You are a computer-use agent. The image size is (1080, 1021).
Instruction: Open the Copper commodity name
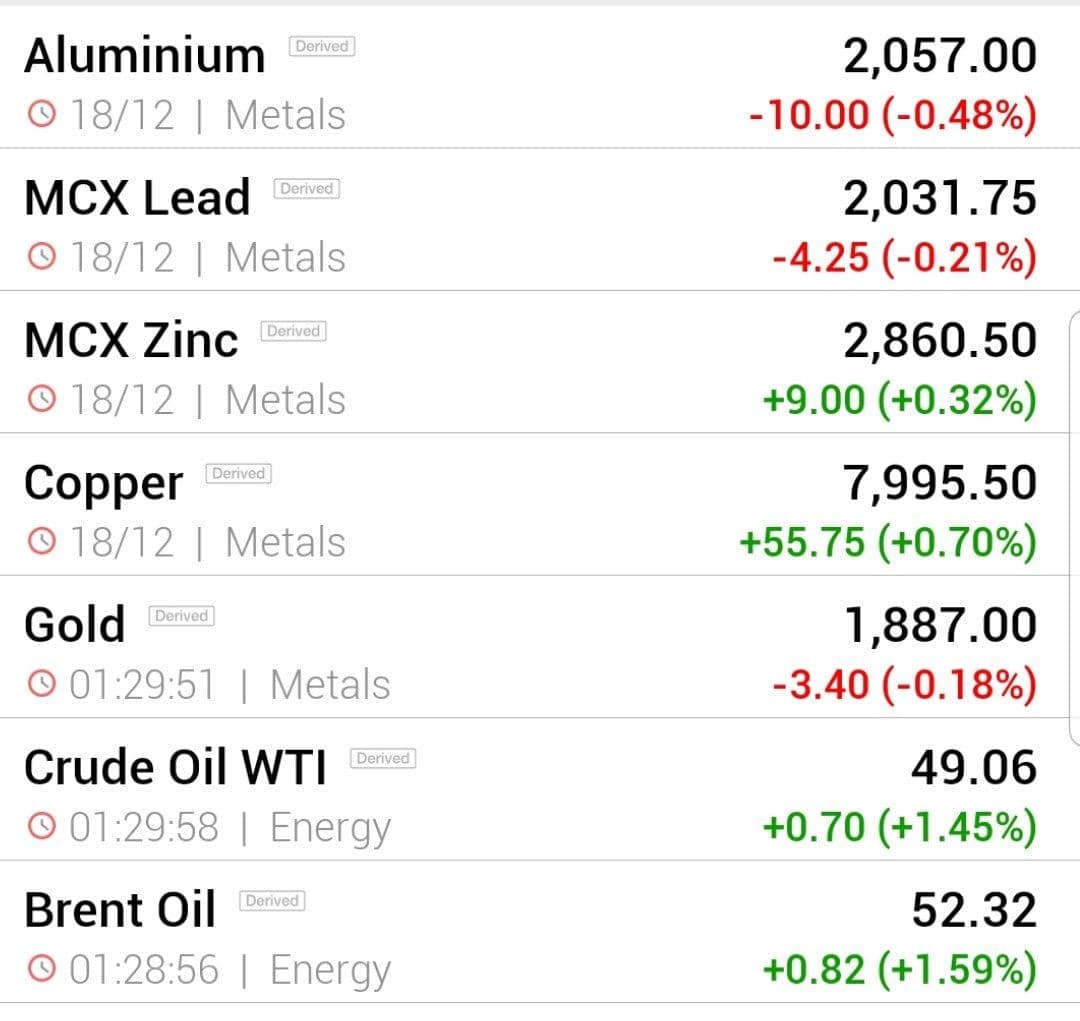pyautogui.click(x=104, y=484)
